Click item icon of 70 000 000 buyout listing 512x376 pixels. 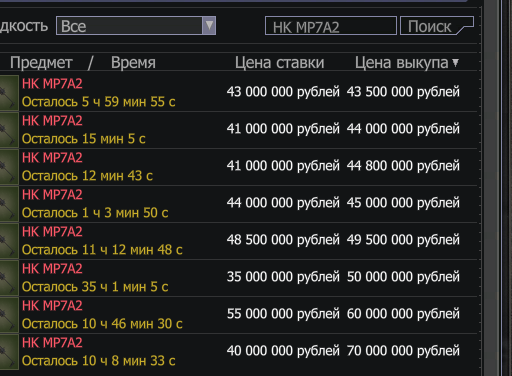click(9, 351)
